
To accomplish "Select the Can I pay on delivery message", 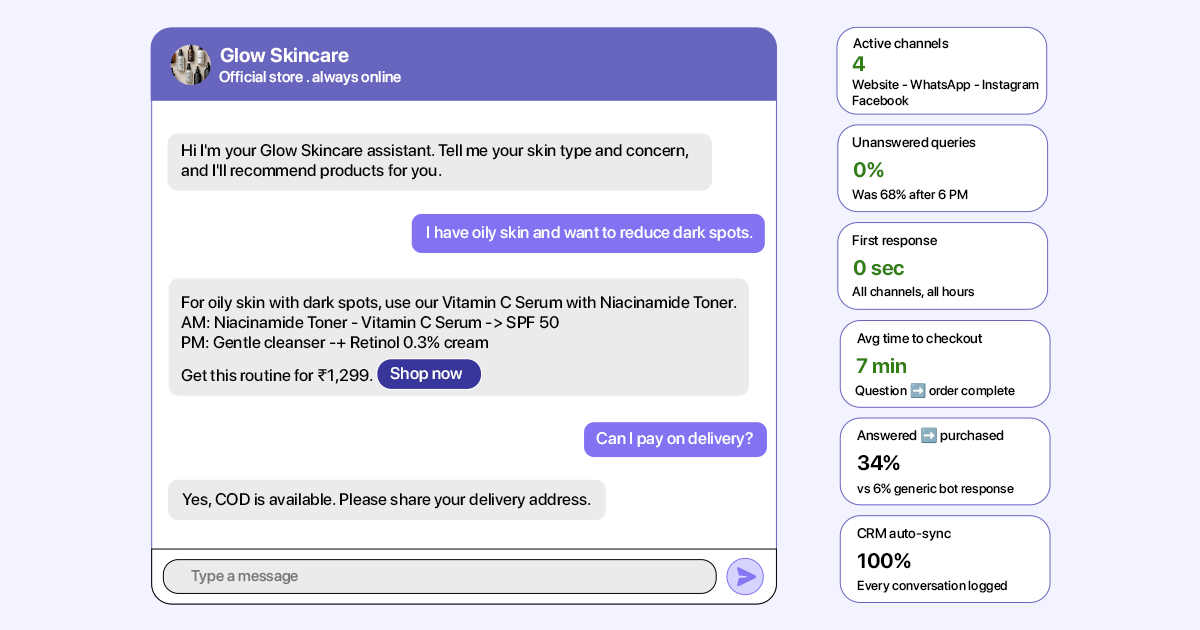I will pos(675,439).
